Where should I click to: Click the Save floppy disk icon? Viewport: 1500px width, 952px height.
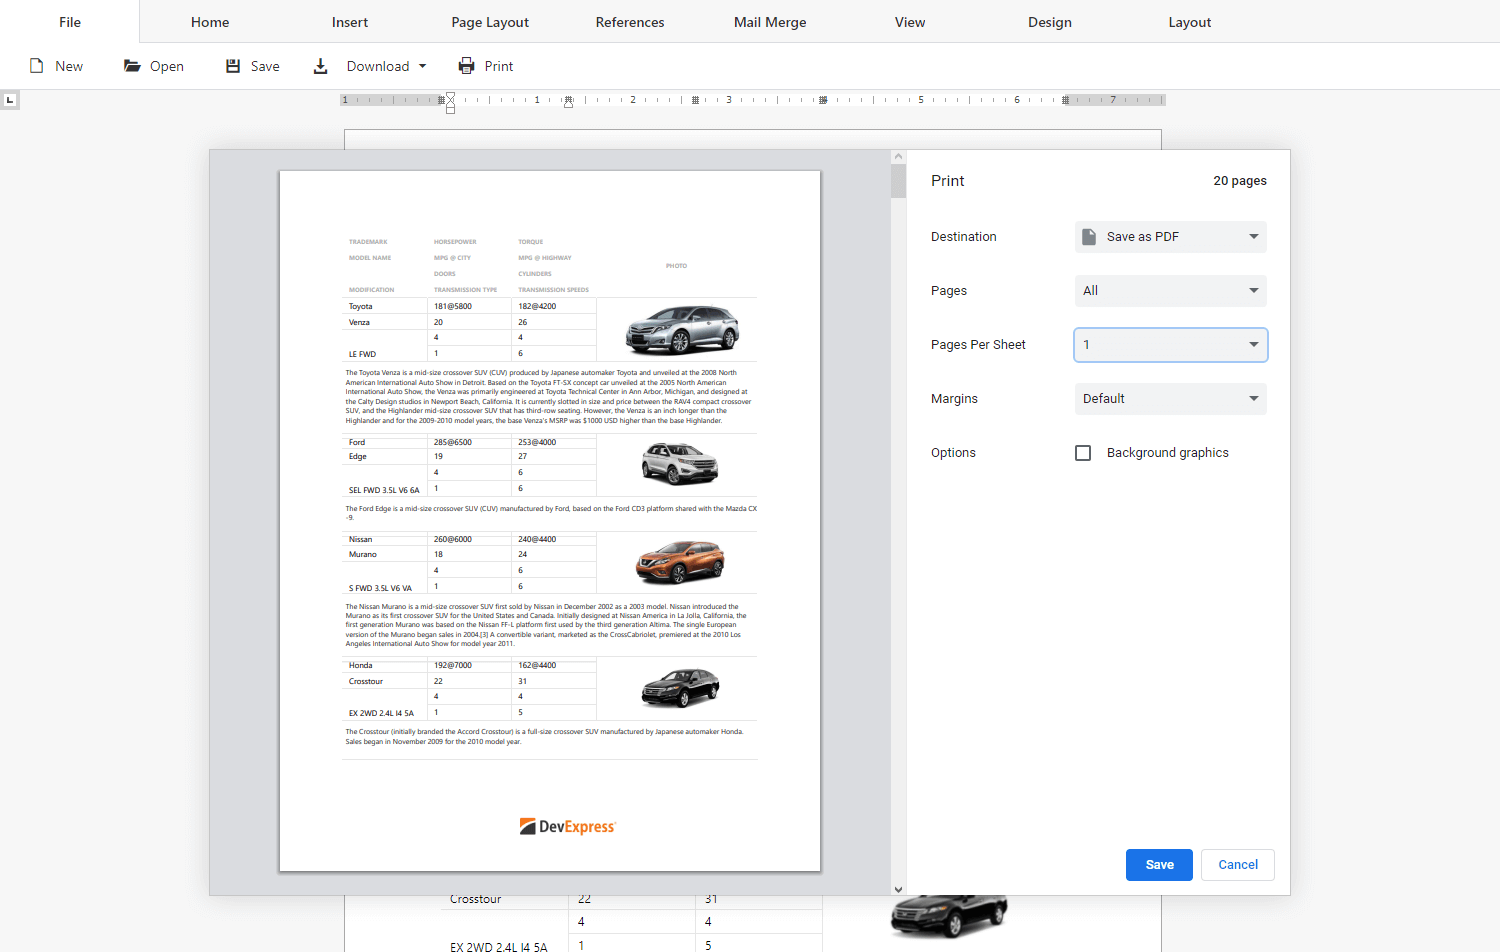pyautogui.click(x=233, y=66)
